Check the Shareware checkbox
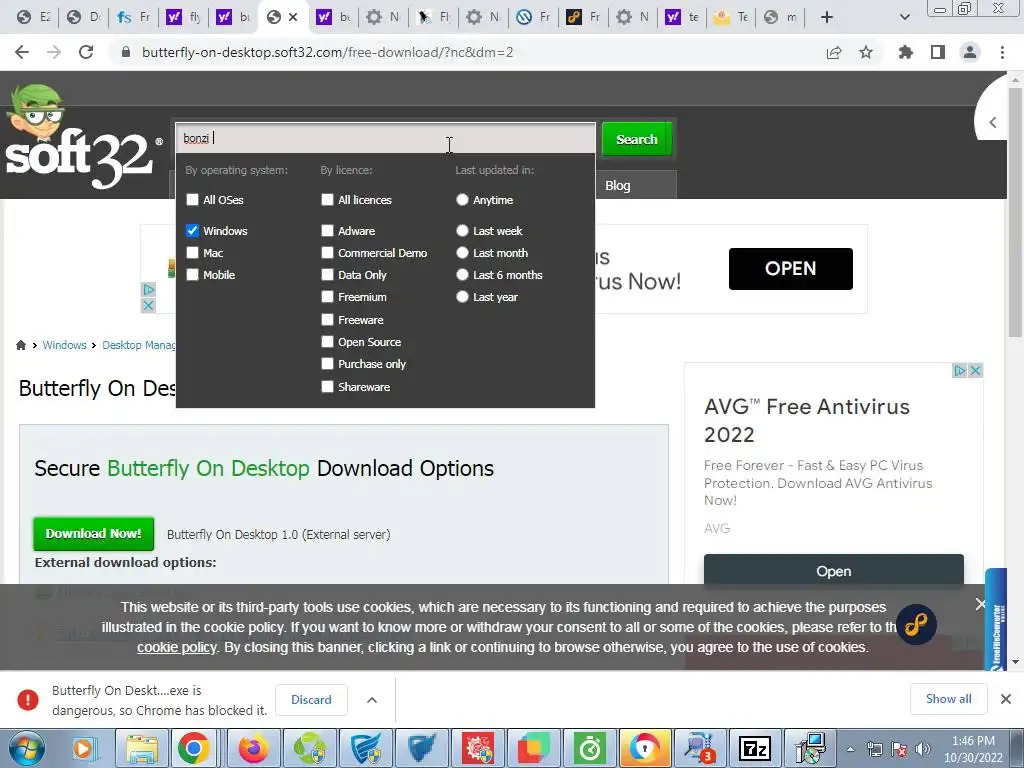The width and height of the screenshot is (1024, 768). 328,387
